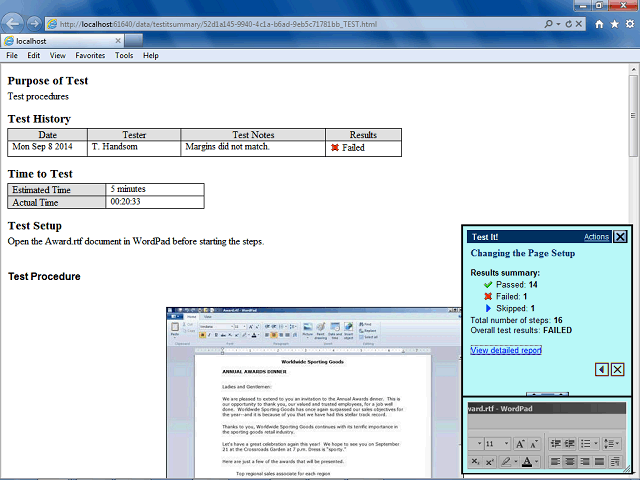Open the File menu
Screen dimensions: 640x480
point(12,56)
